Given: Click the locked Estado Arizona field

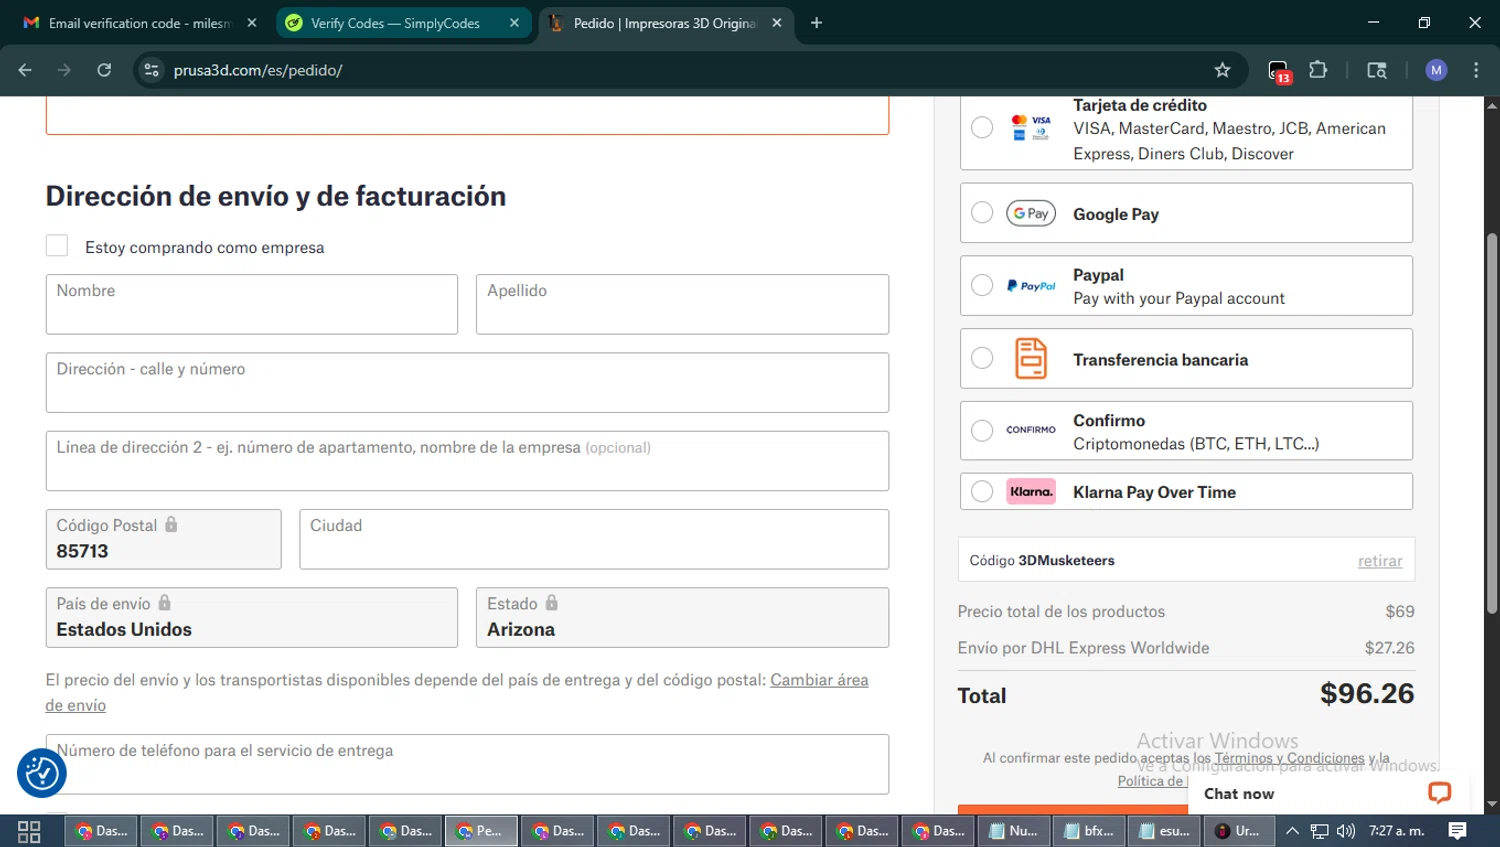Looking at the screenshot, I should 682,617.
